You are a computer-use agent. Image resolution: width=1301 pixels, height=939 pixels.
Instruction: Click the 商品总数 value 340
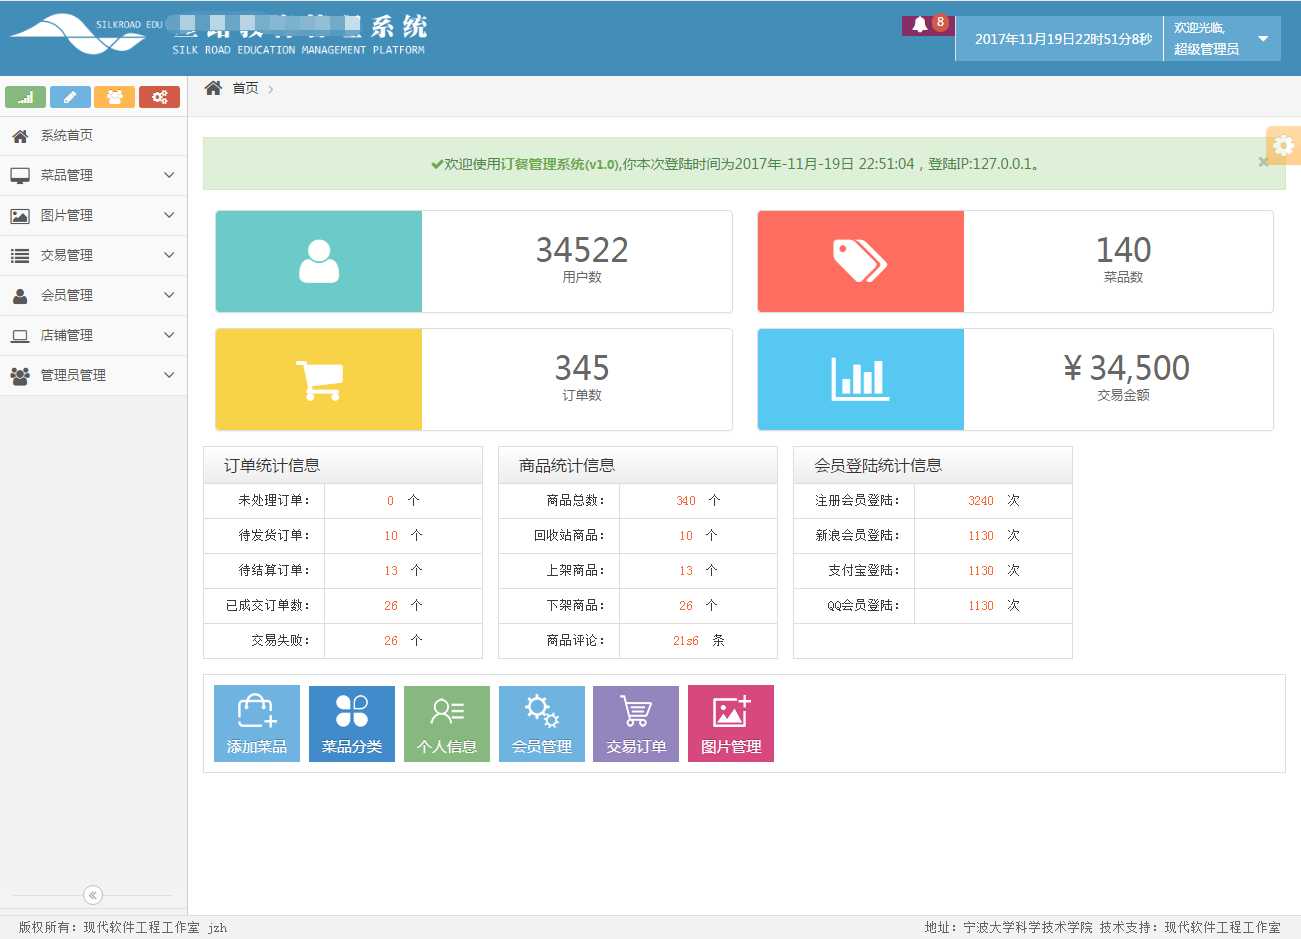pyautogui.click(x=686, y=501)
